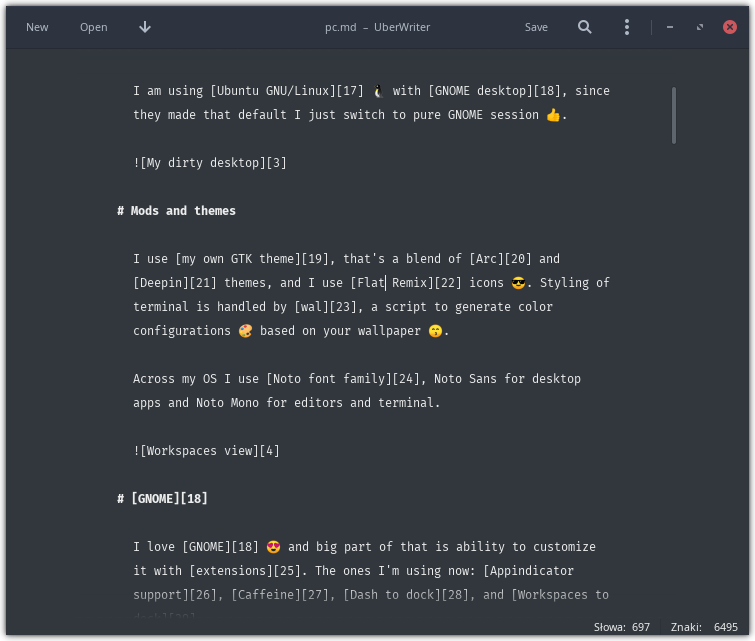
Task: Click '[Flat Remix][22]' in the text
Action: (406, 283)
